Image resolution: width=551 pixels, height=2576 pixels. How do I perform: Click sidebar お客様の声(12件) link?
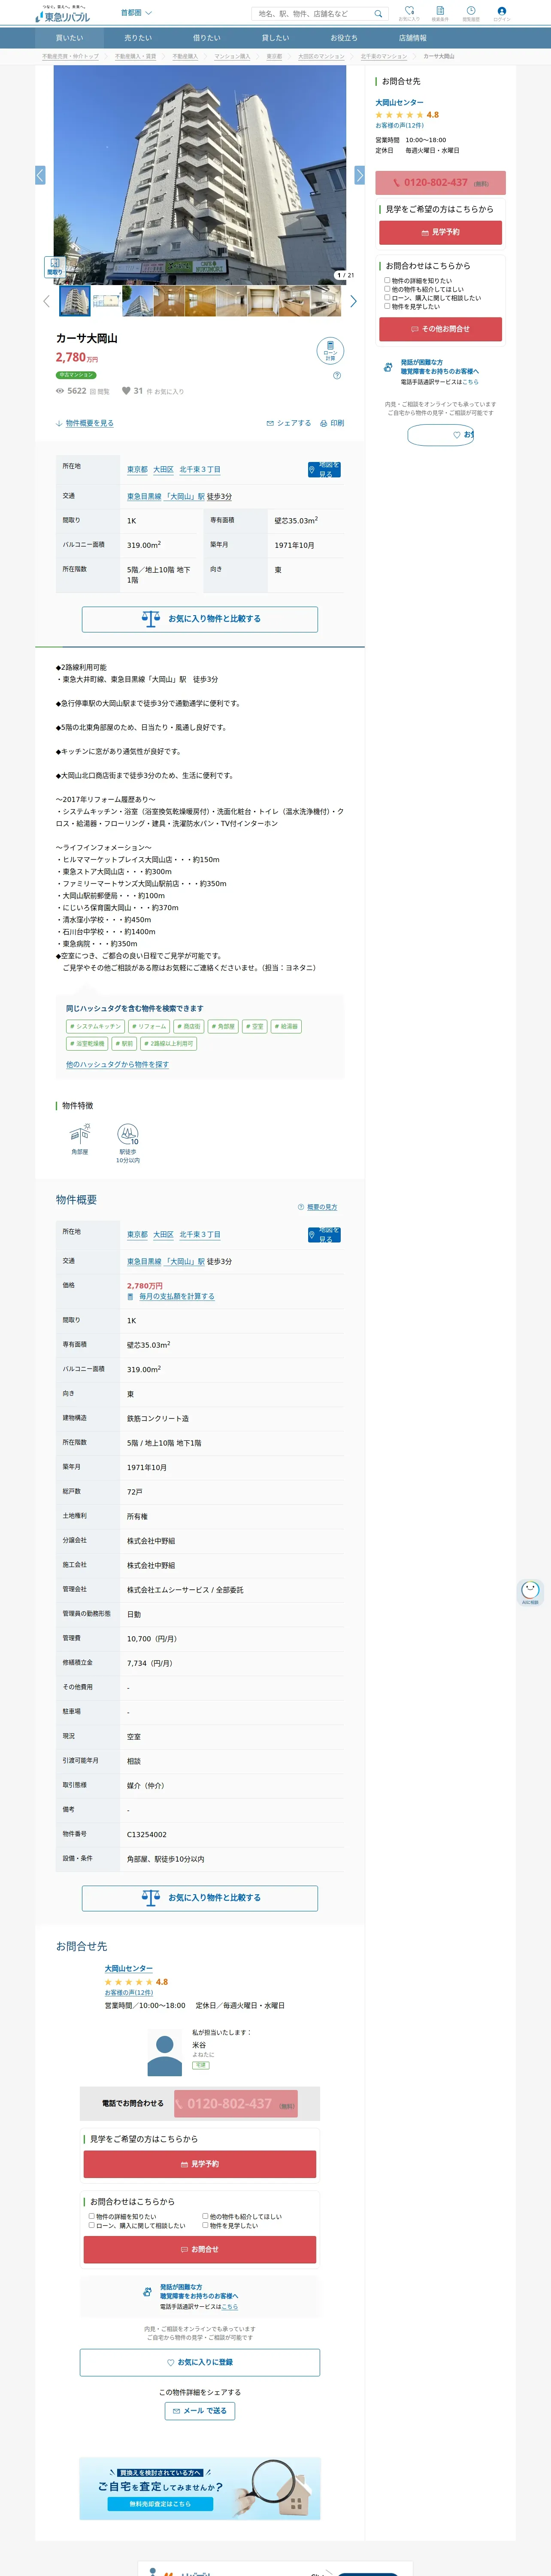[399, 125]
